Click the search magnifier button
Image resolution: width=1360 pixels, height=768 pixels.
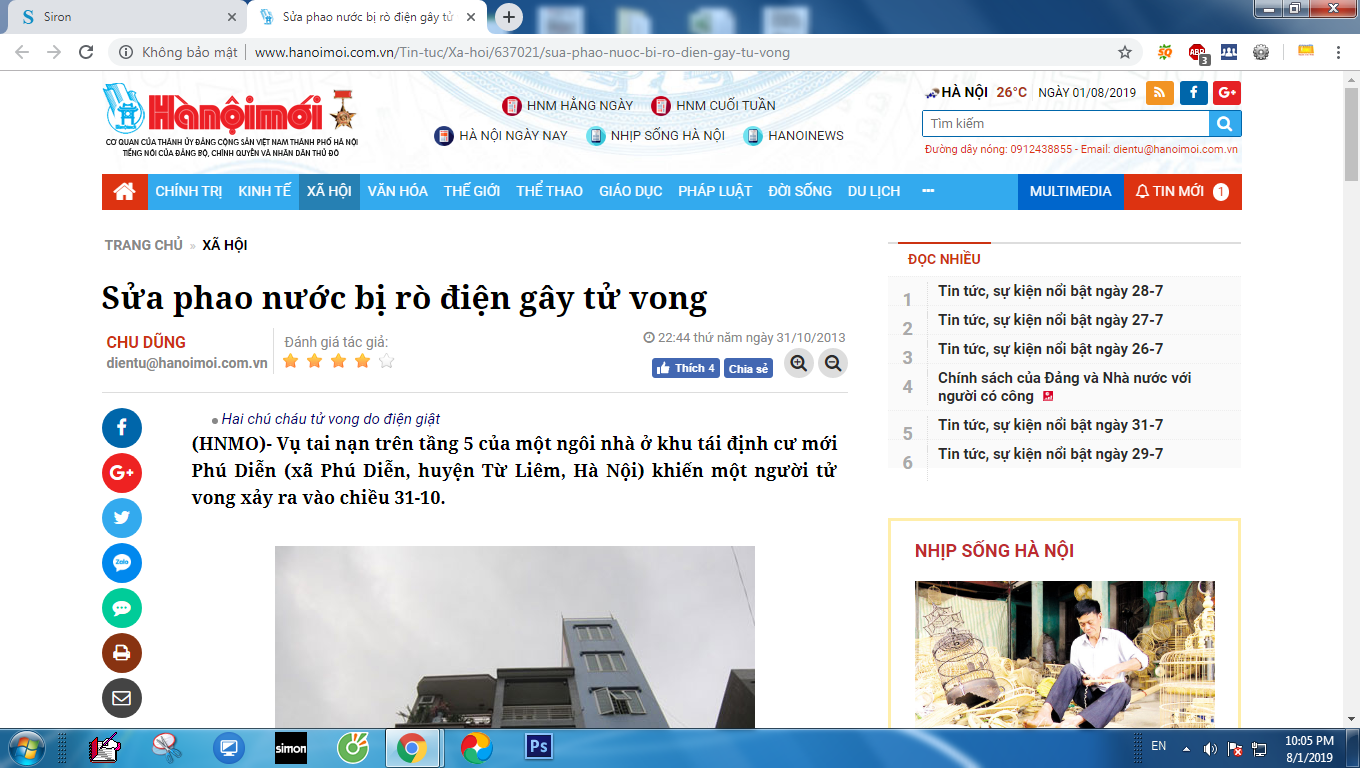pos(1225,124)
